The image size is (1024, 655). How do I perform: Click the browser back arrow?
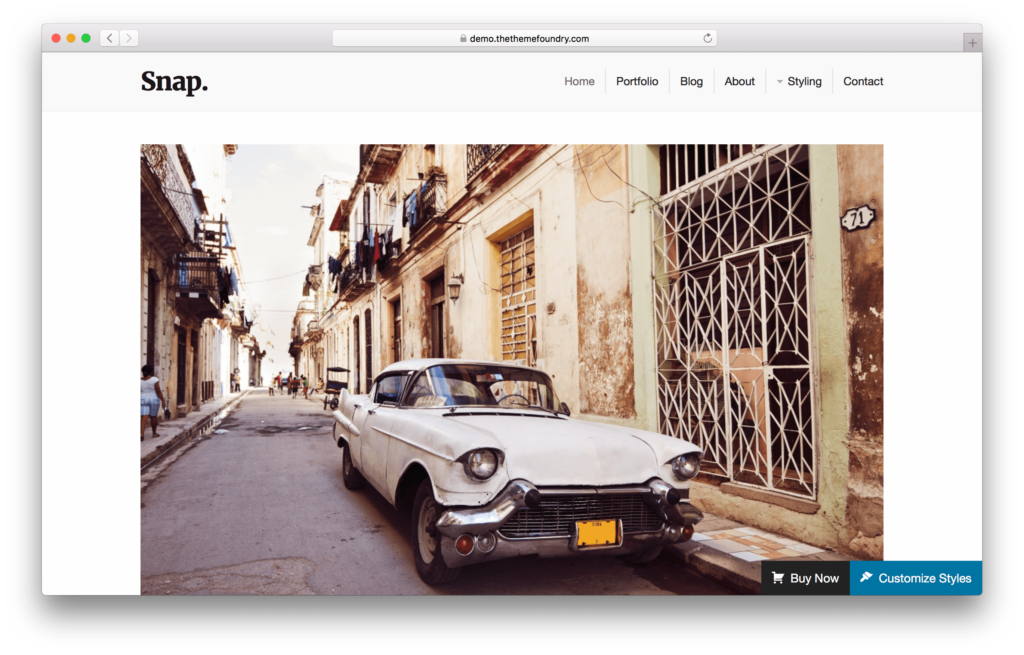point(110,39)
